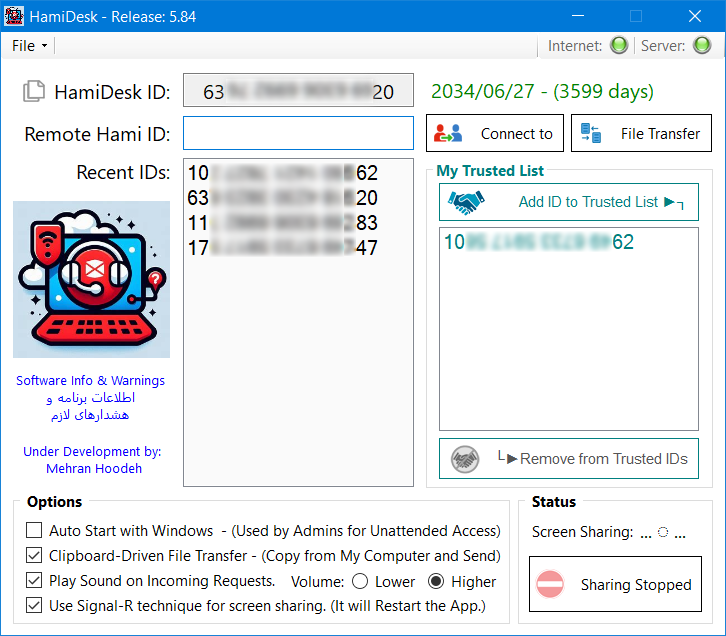Click the Connect to button
Image resolution: width=726 pixels, height=636 pixels.
click(x=494, y=133)
